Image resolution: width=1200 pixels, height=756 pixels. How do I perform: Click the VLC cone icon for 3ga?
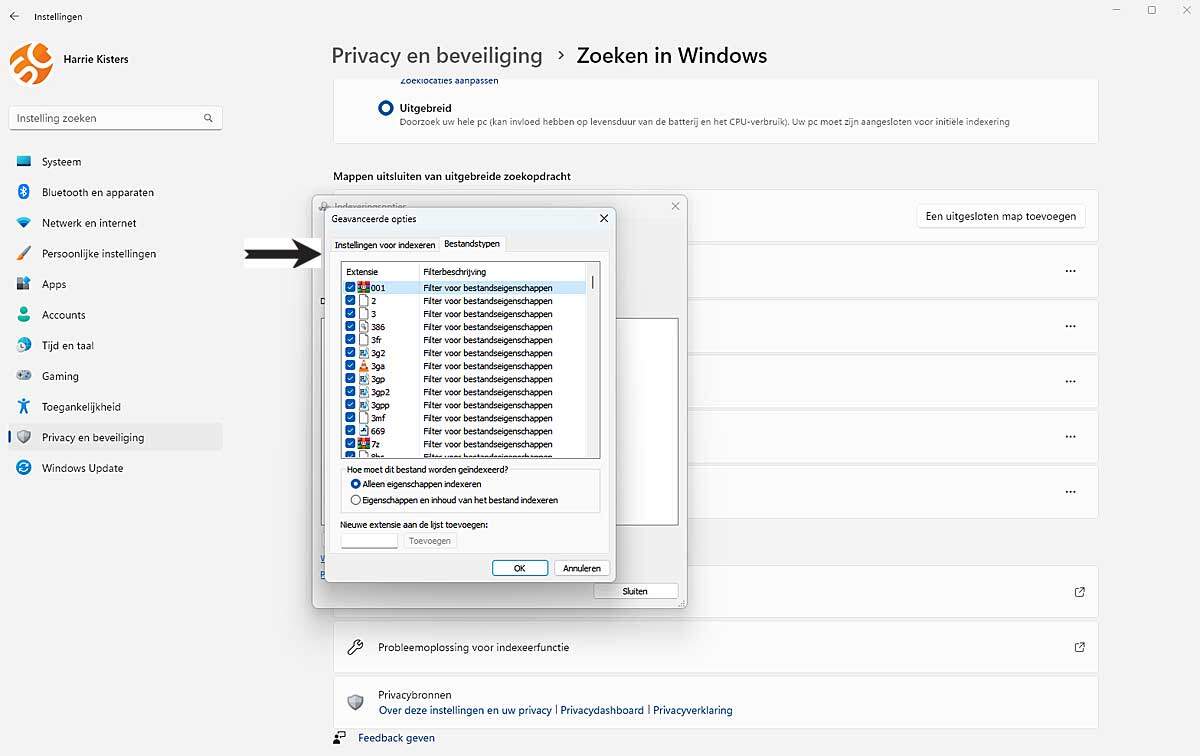[x=363, y=366]
